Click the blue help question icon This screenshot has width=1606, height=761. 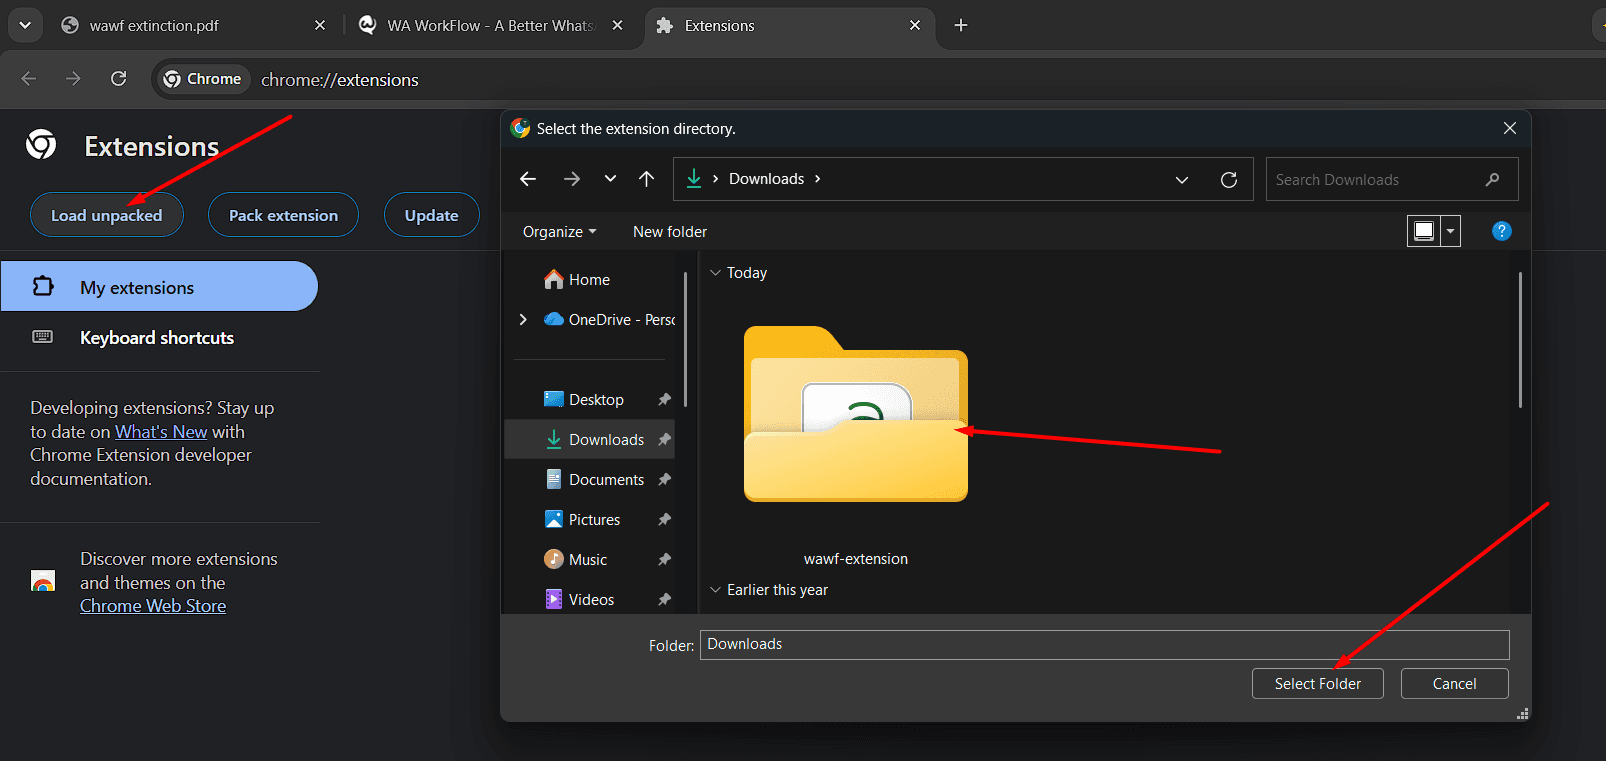(x=1501, y=231)
